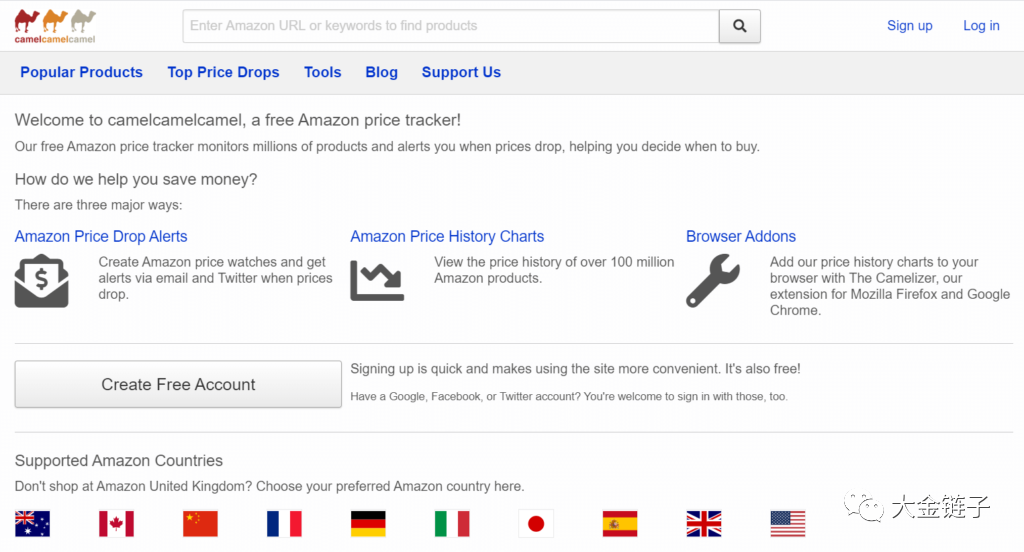Select the China flag

click(200, 523)
